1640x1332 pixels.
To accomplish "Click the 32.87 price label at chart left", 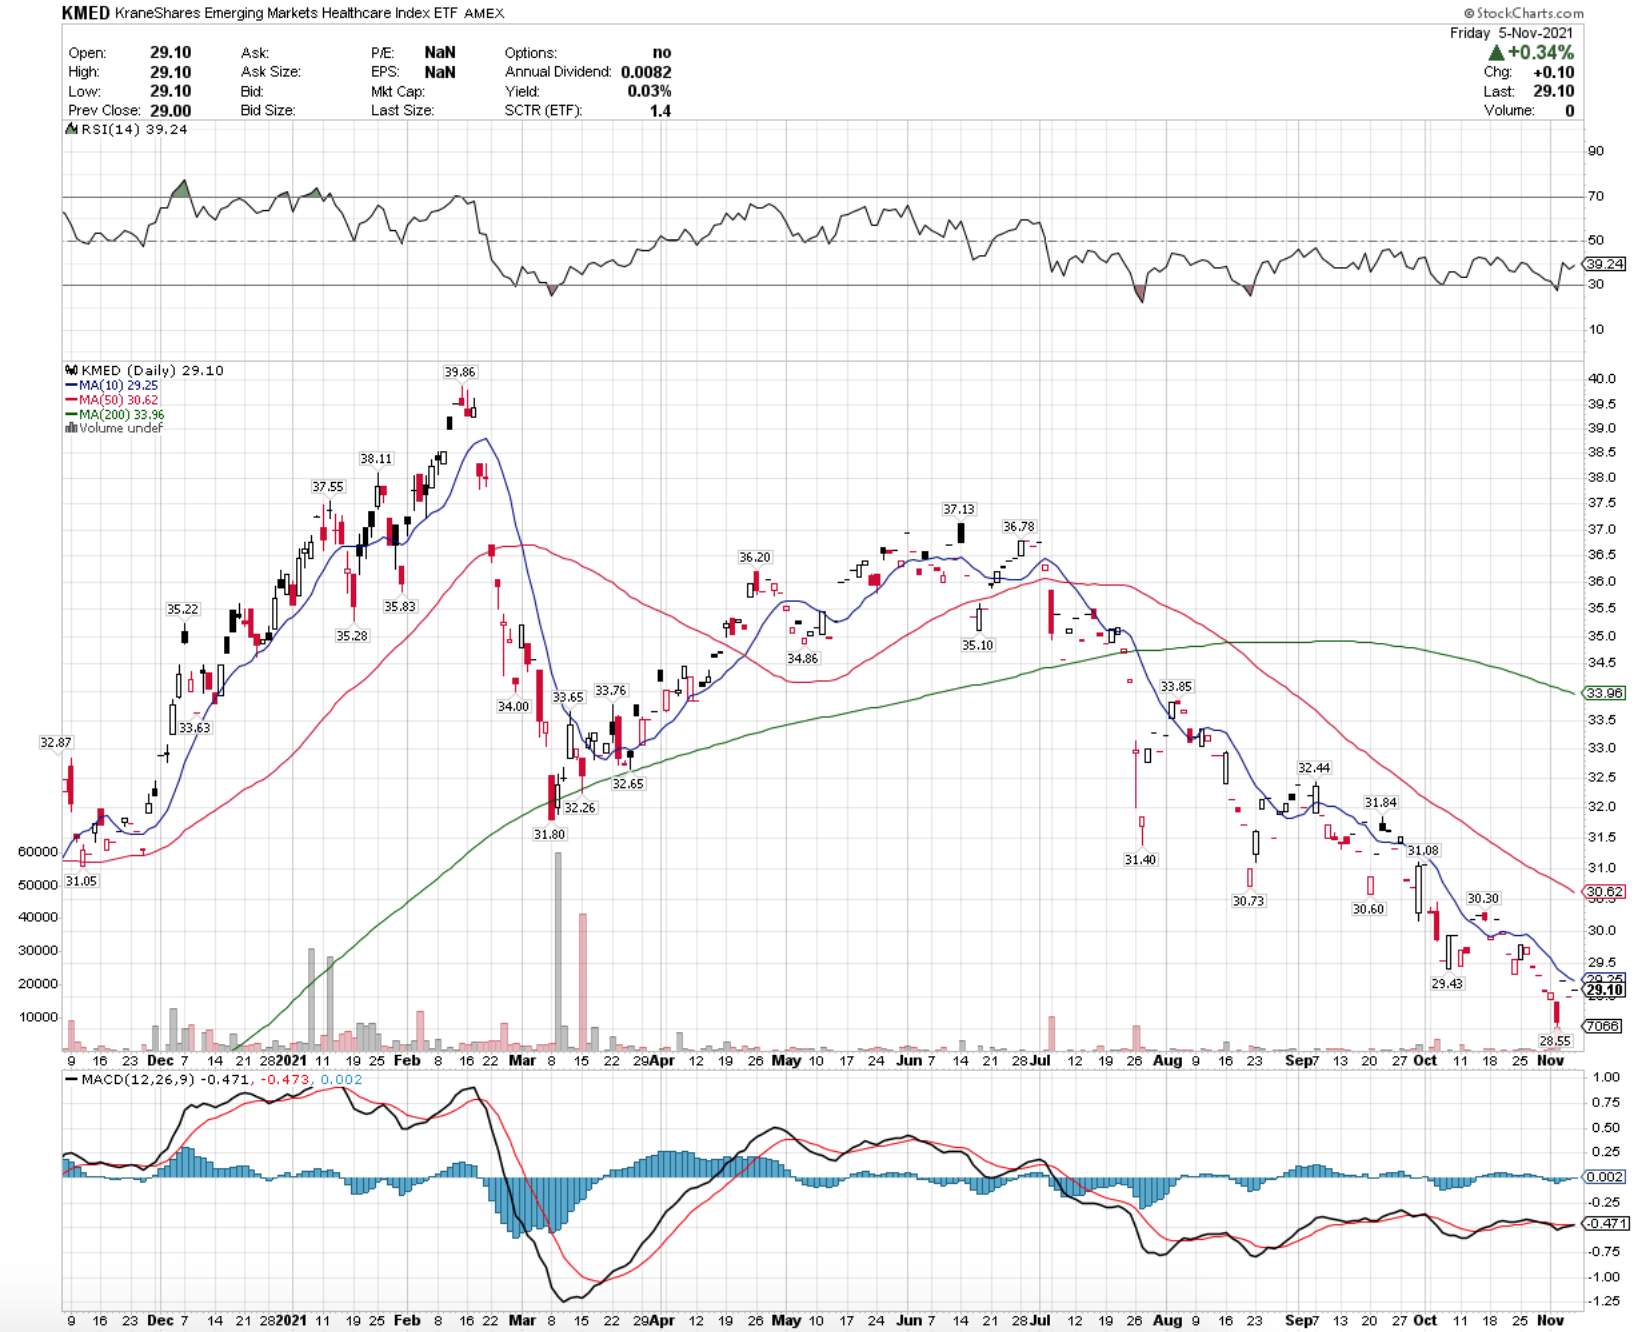I will click(x=56, y=742).
